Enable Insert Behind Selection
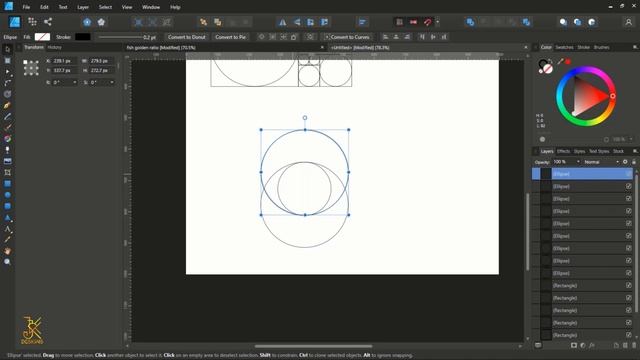 [x=563, y=22]
